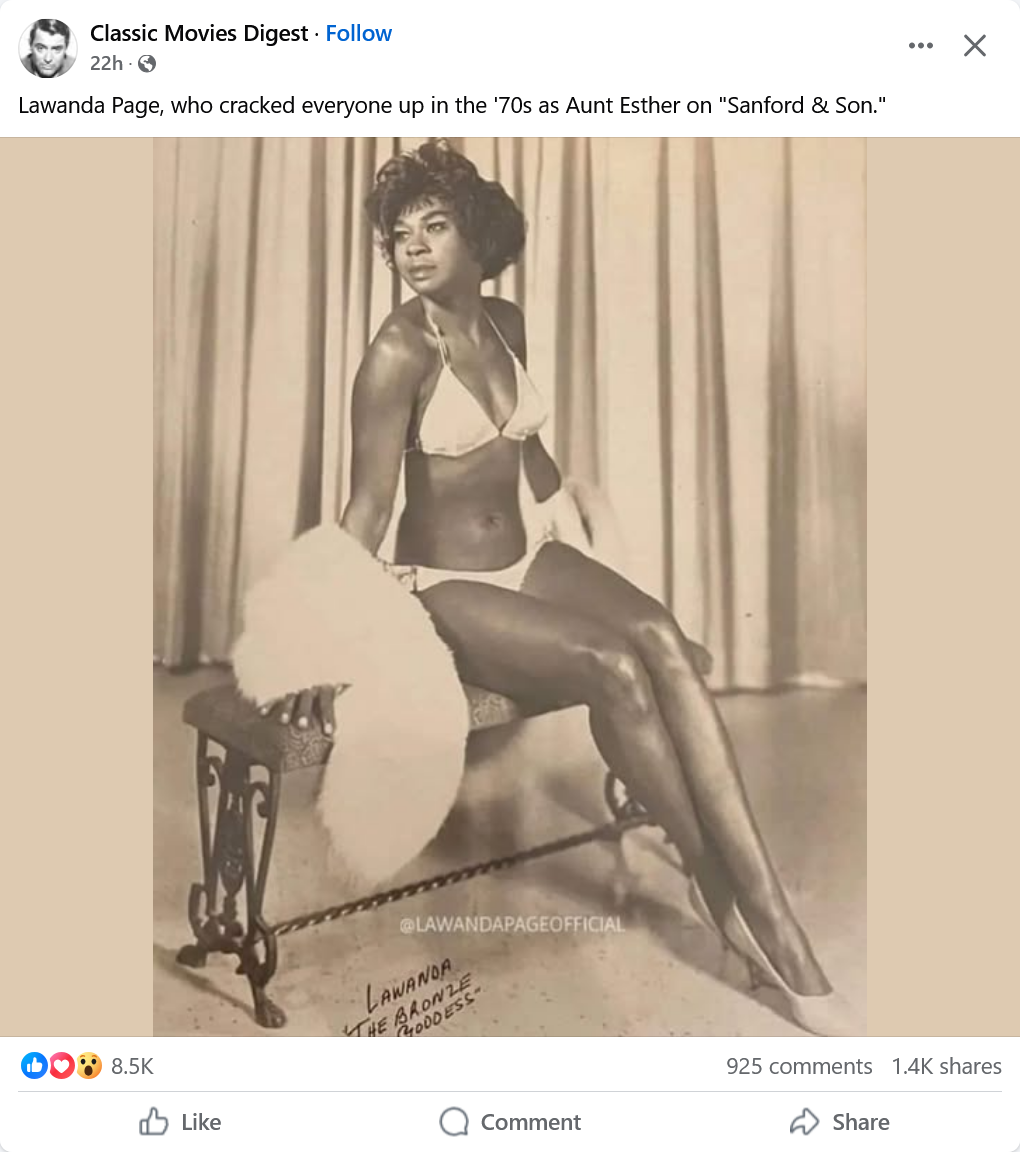The image size is (1020, 1152).
Task: Close the post dialog with the X
Action: click(x=974, y=46)
